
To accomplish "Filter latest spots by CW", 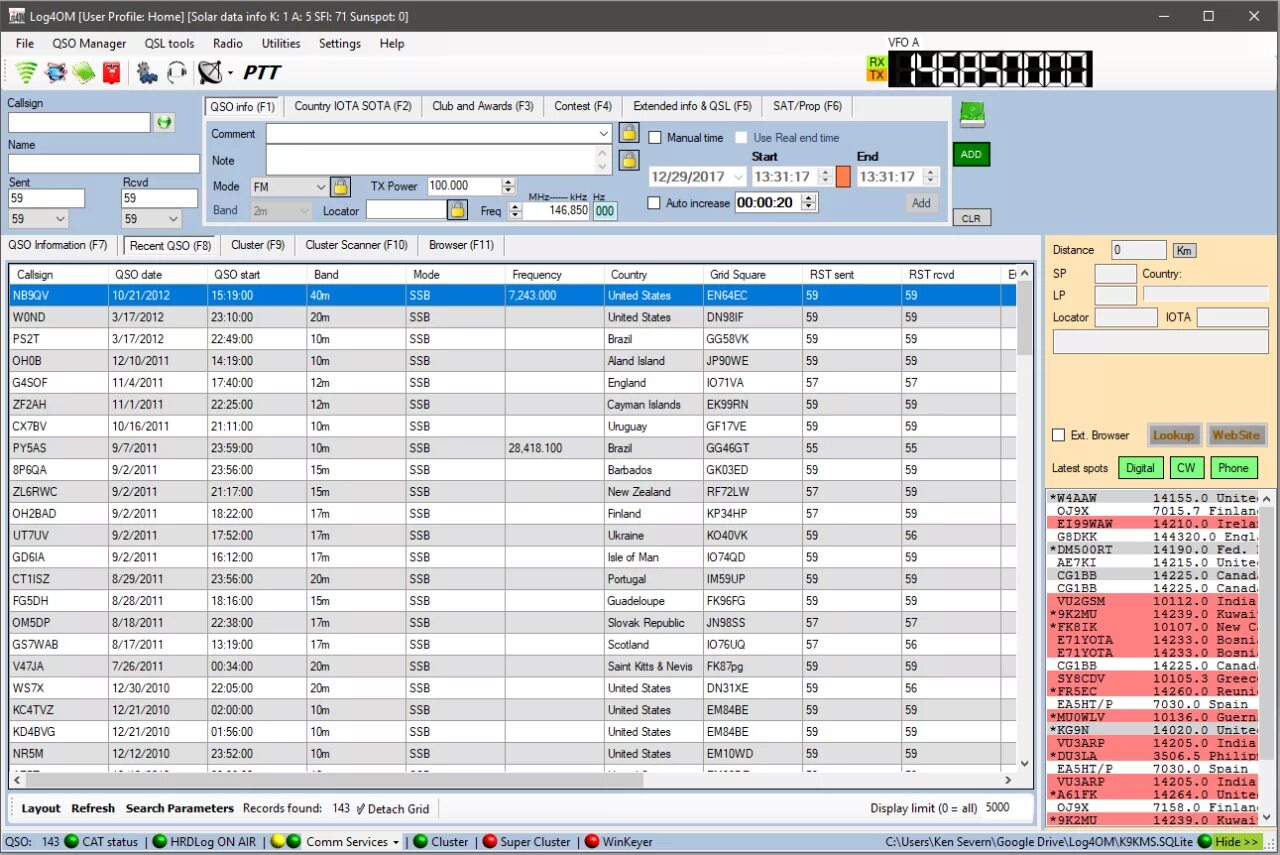I will pyautogui.click(x=1186, y=468).
